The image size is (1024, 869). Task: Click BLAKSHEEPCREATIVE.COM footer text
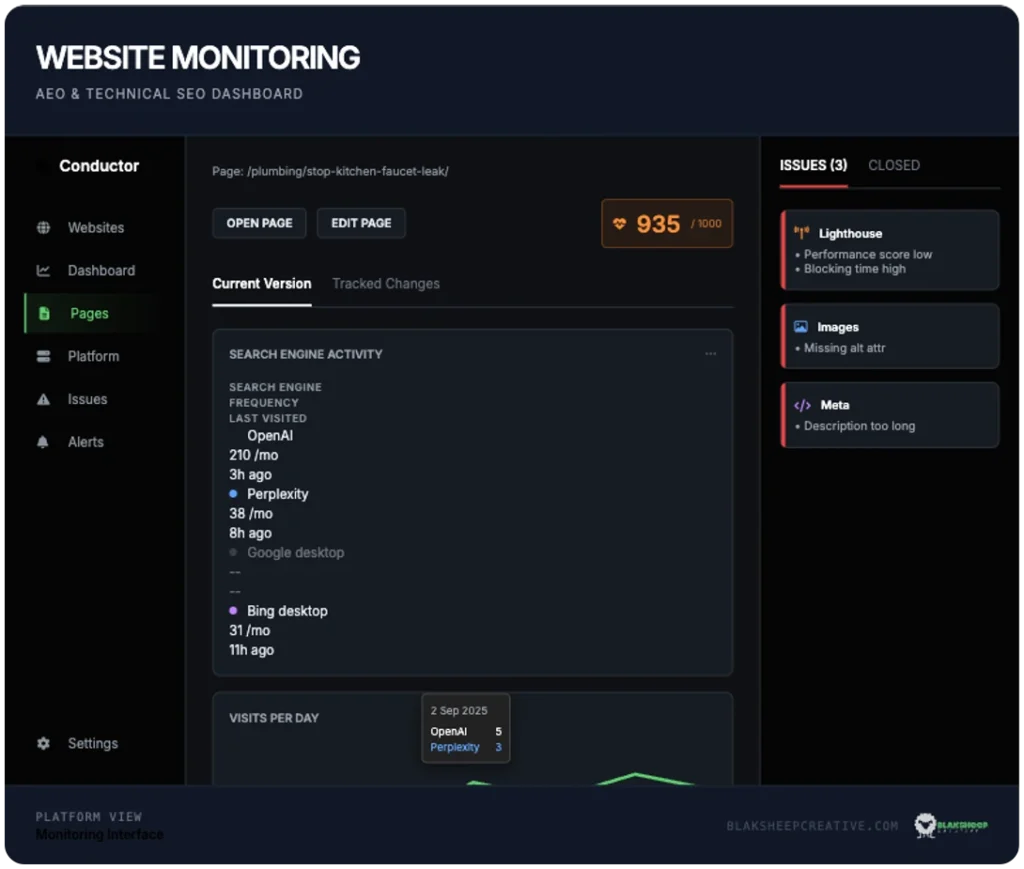tap(812, 827)
